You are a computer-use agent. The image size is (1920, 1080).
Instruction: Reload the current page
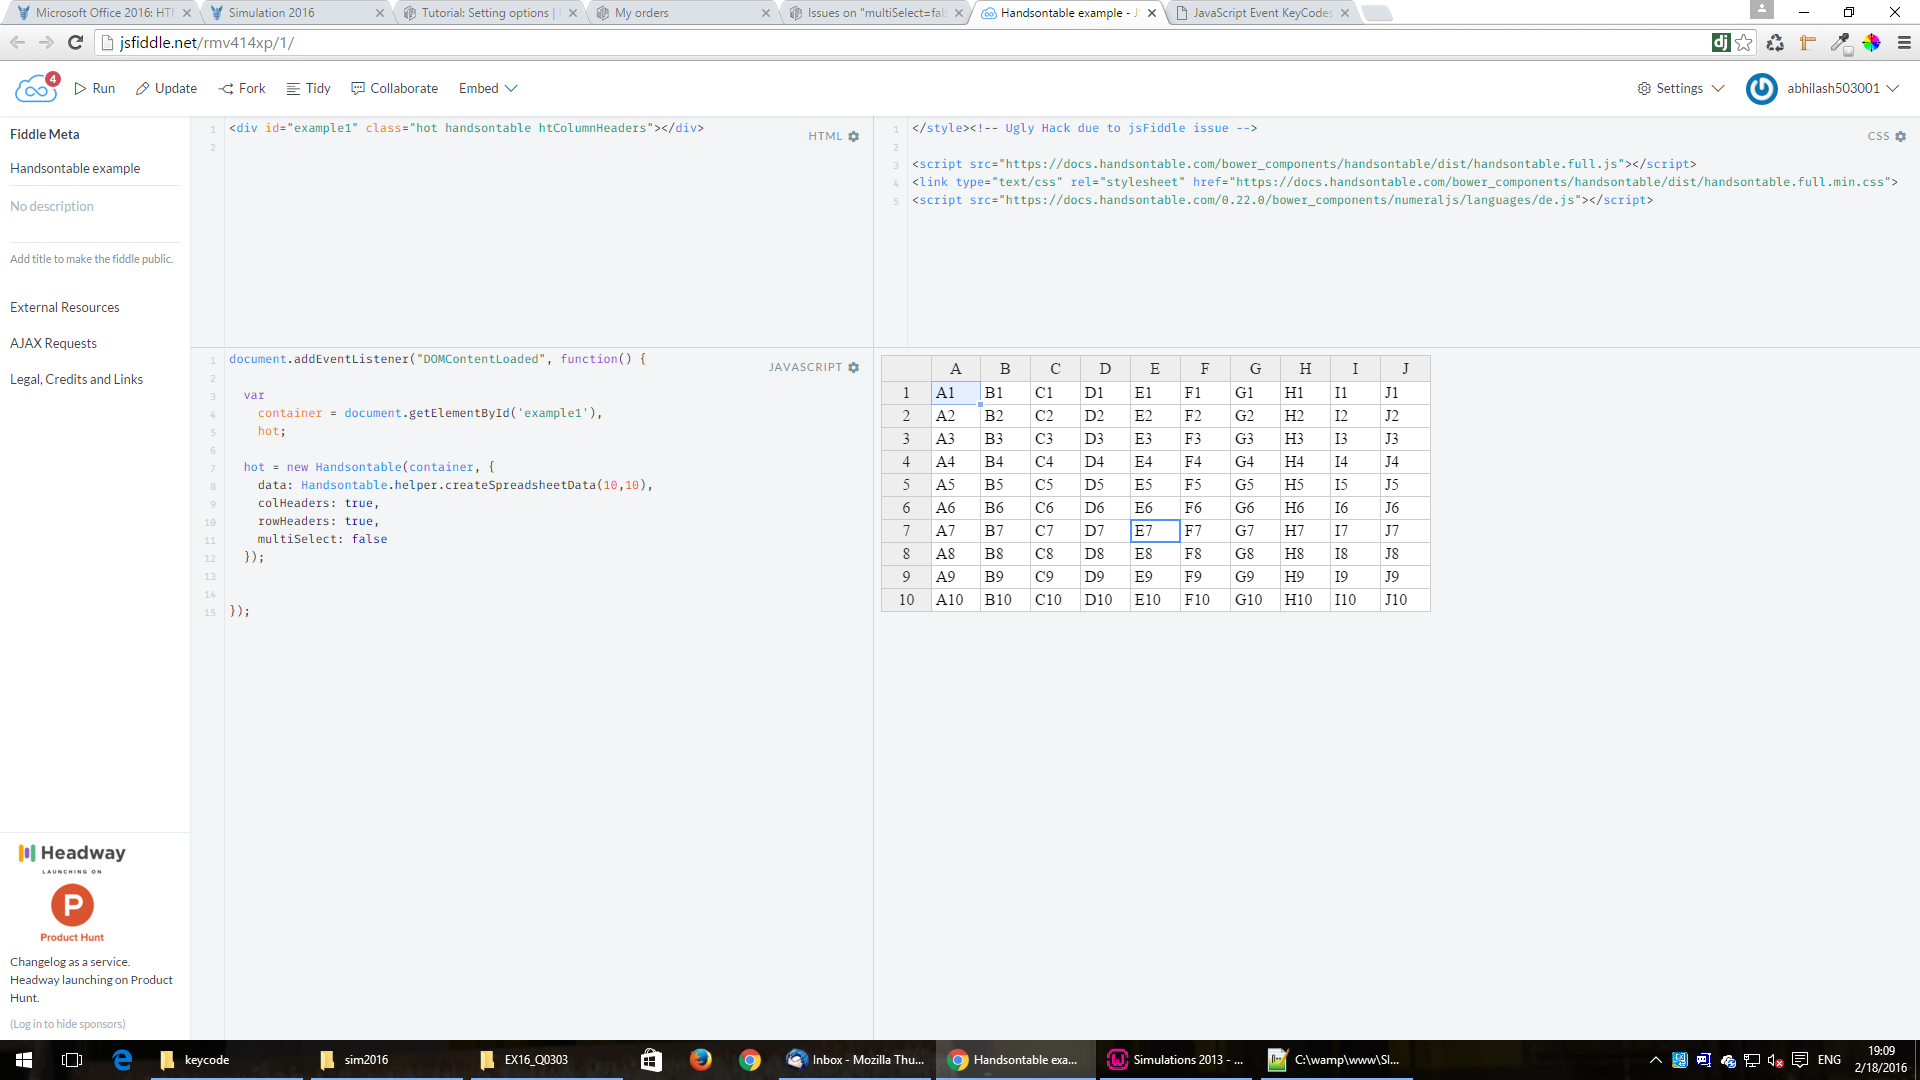pyautogui.click(x=75, y=42)
